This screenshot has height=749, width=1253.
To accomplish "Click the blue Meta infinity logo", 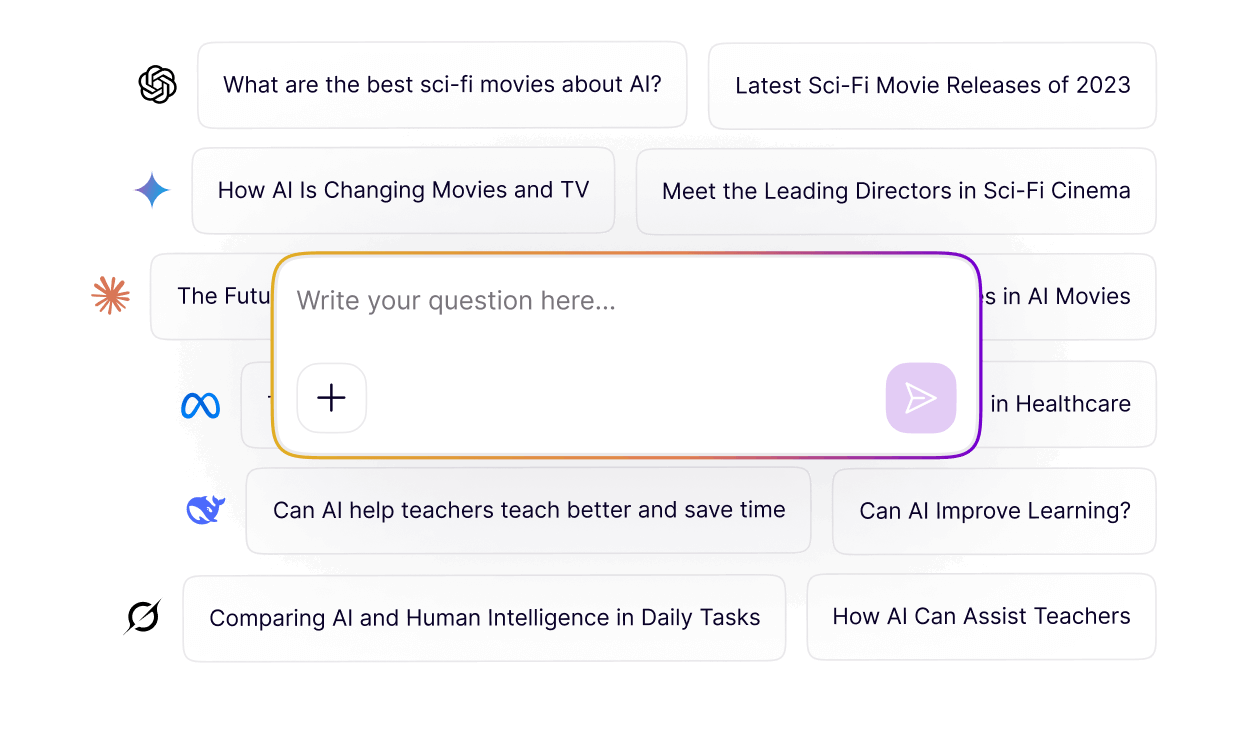I will coord(200,406).
